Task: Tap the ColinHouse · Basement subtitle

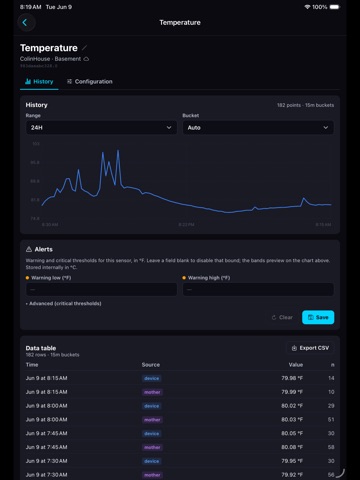Action: (x=50, y=59)
